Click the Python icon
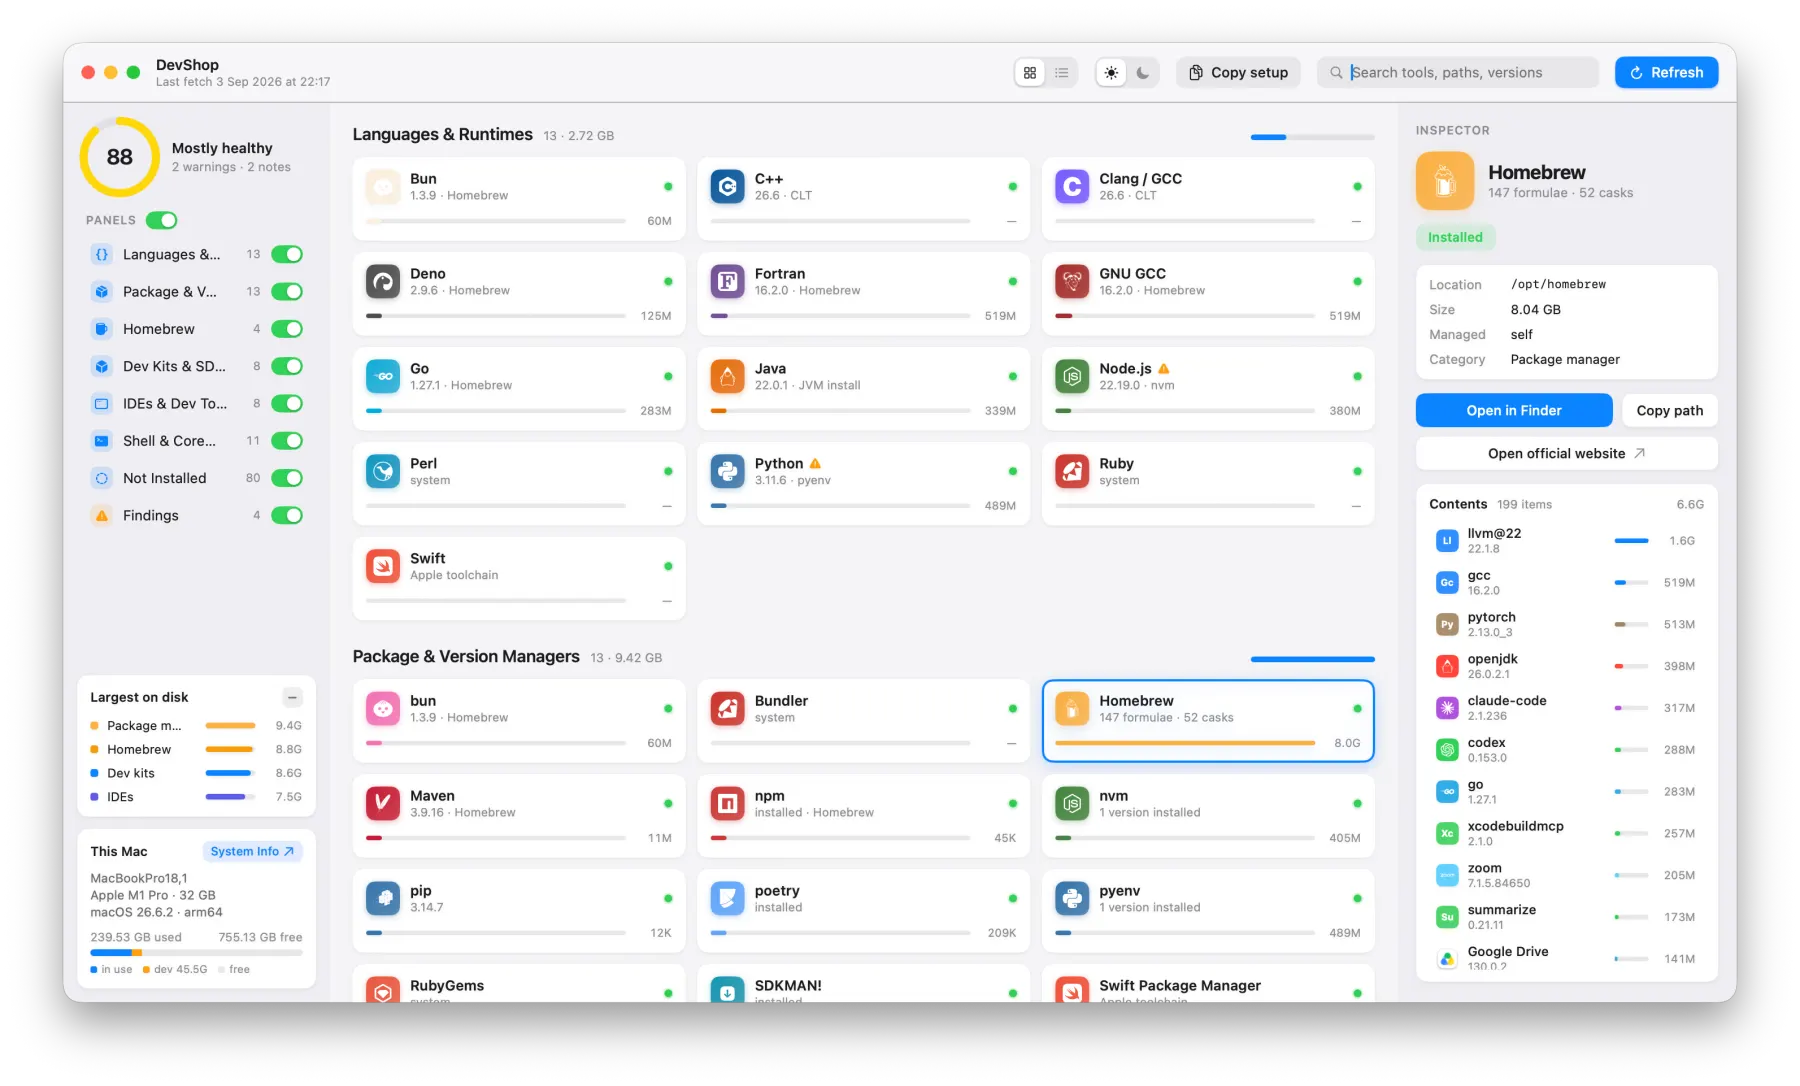This screenshot has width=1800, height=1086. pyautogui.click(x=728, y=472)
